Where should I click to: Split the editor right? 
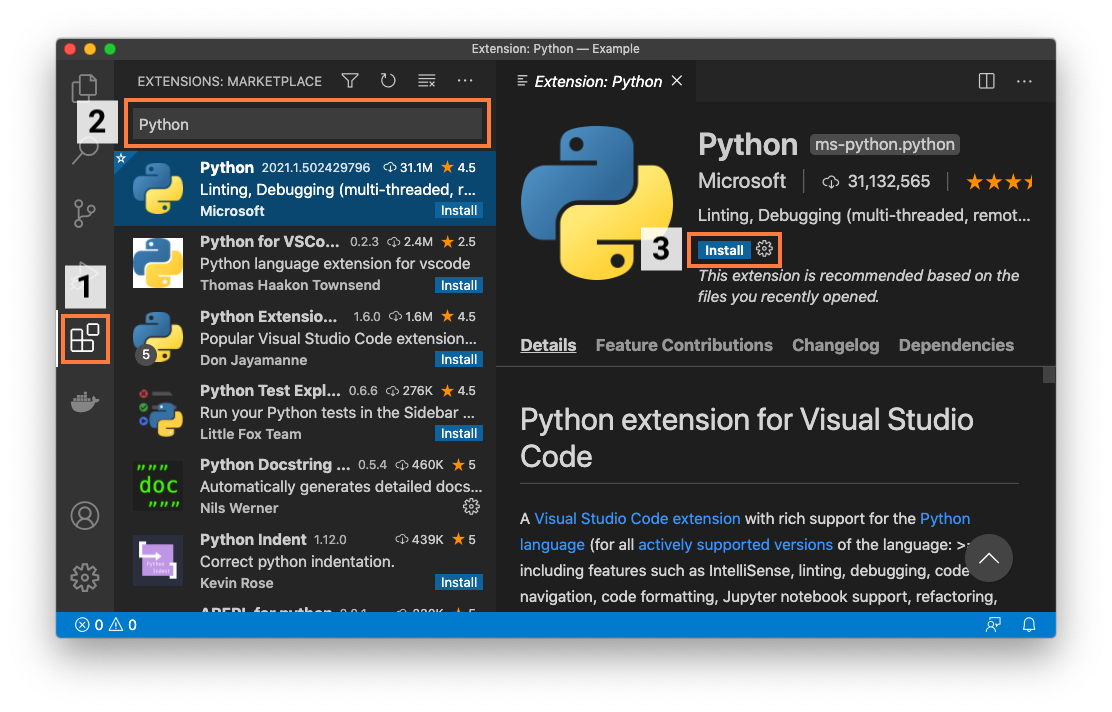986,81
